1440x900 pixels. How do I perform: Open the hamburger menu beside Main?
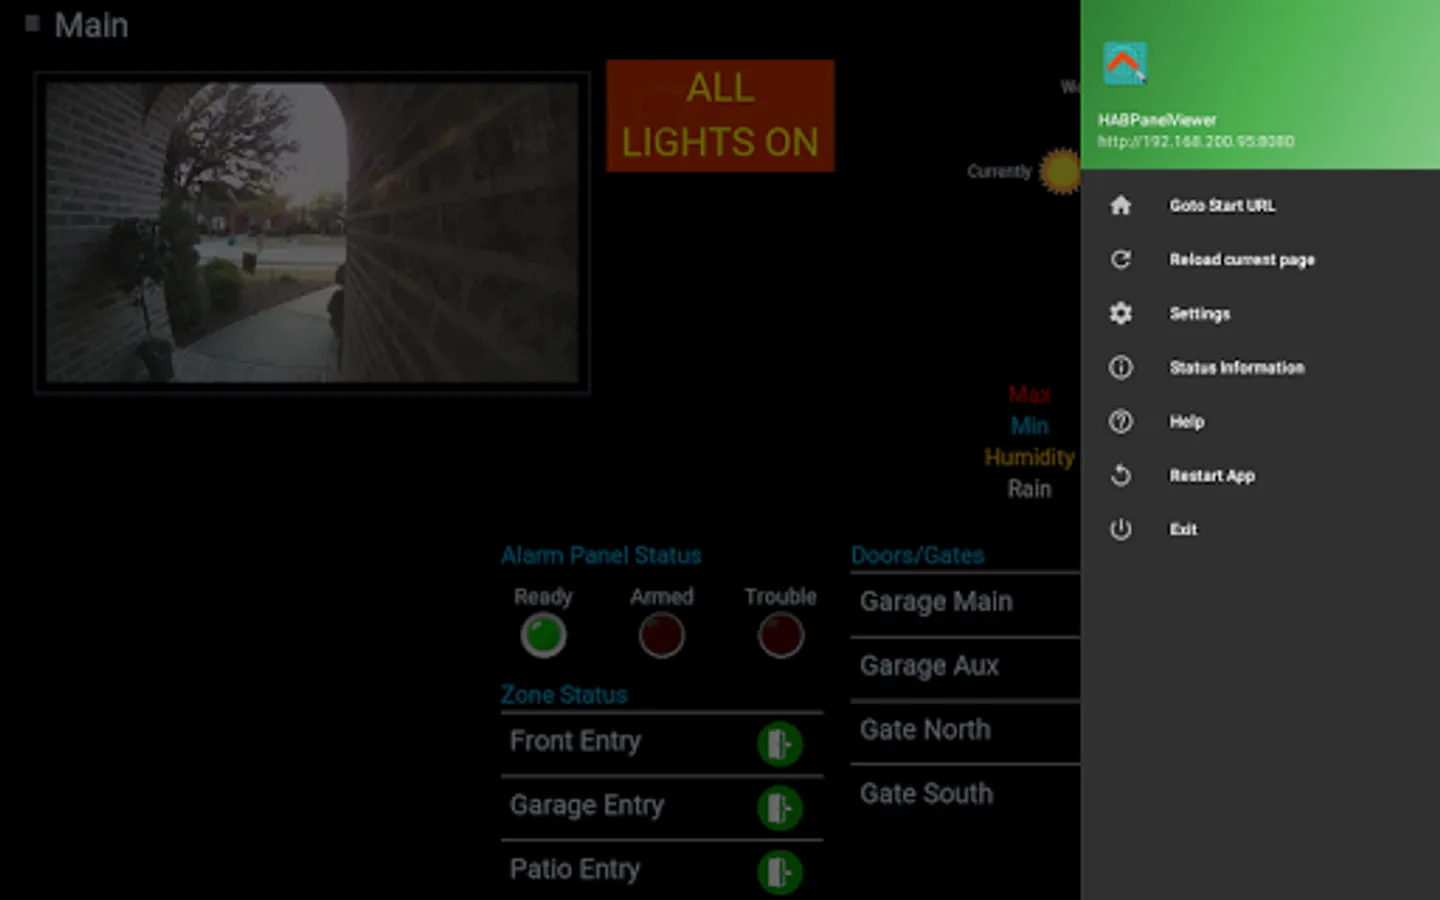coord(32,23)
